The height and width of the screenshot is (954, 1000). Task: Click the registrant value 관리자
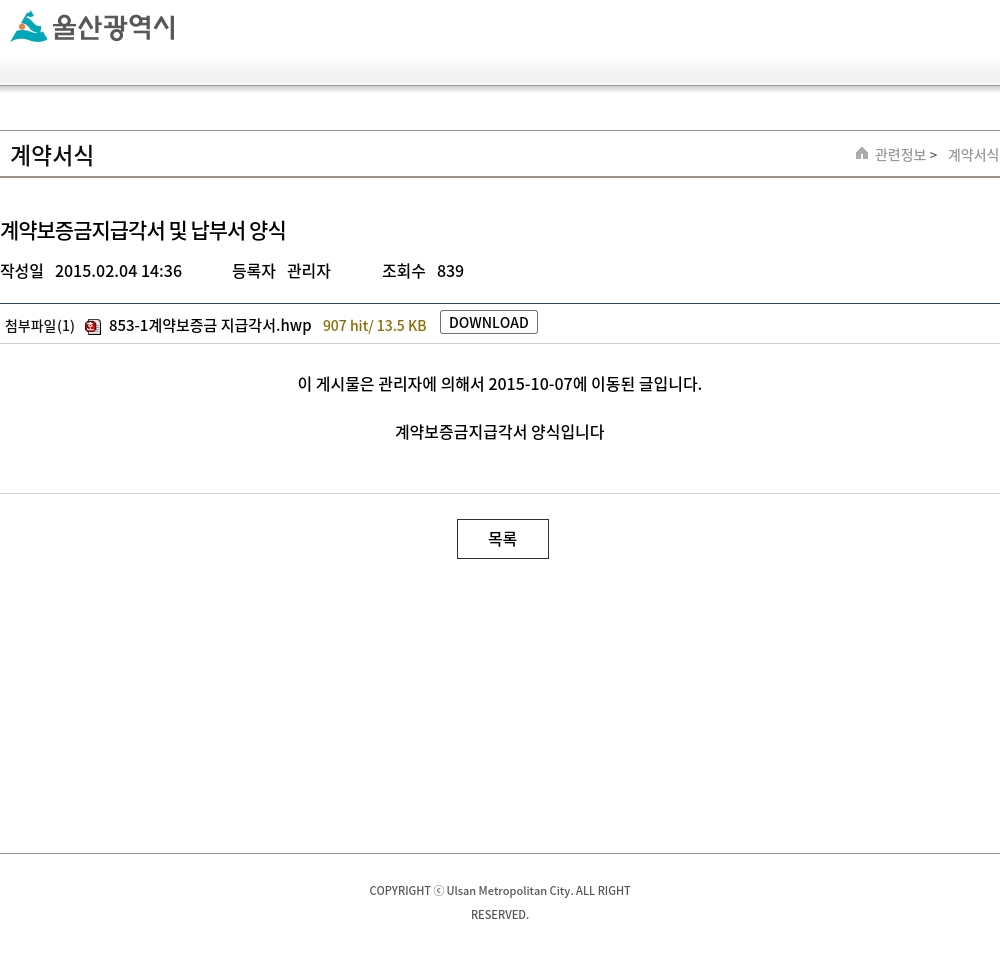(309, 272)
